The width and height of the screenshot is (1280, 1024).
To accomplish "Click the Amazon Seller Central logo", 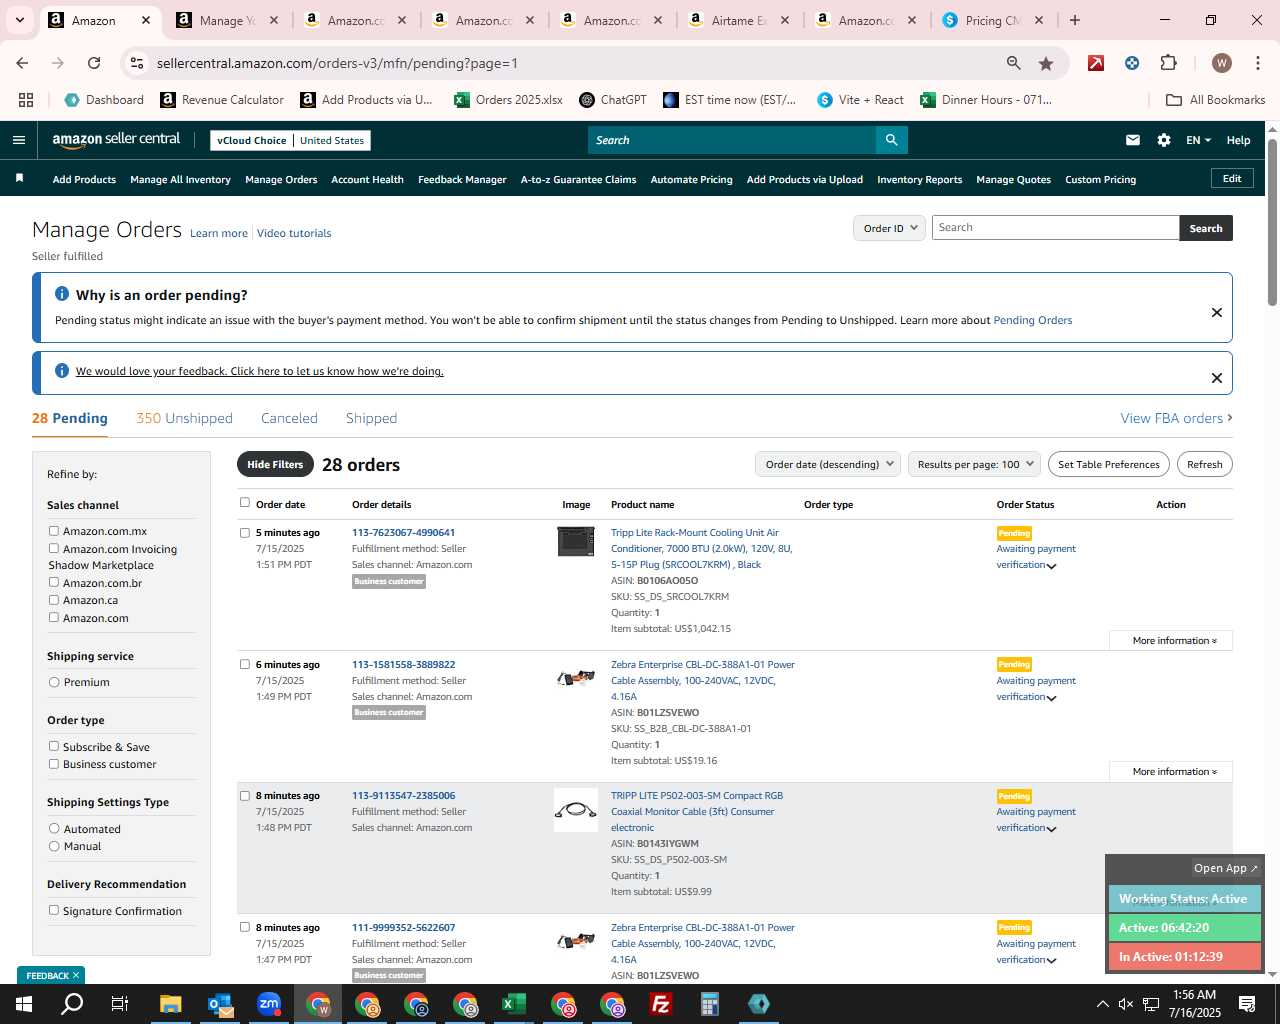I will [x=116, y=140].
